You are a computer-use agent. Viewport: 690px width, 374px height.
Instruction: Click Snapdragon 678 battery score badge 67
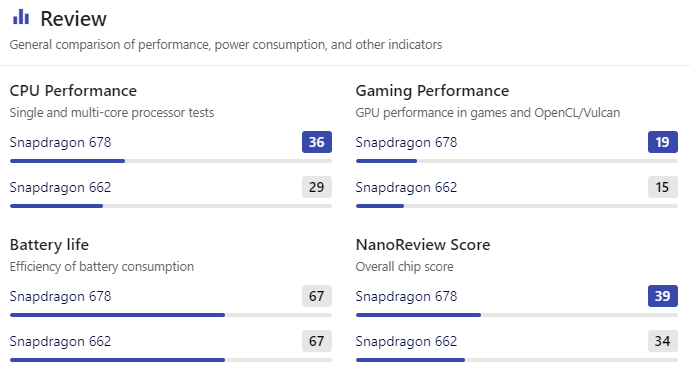(x=317, y=296)
